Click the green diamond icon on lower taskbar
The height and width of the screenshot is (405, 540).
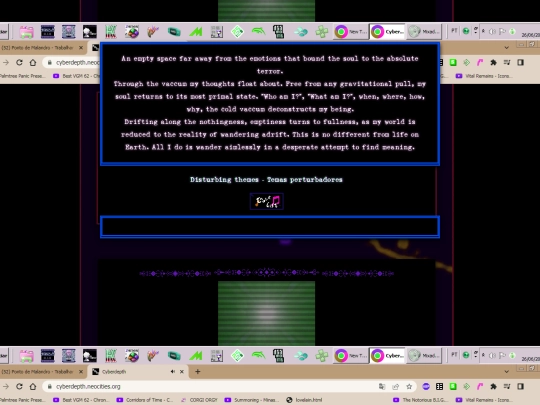(238, 356)
